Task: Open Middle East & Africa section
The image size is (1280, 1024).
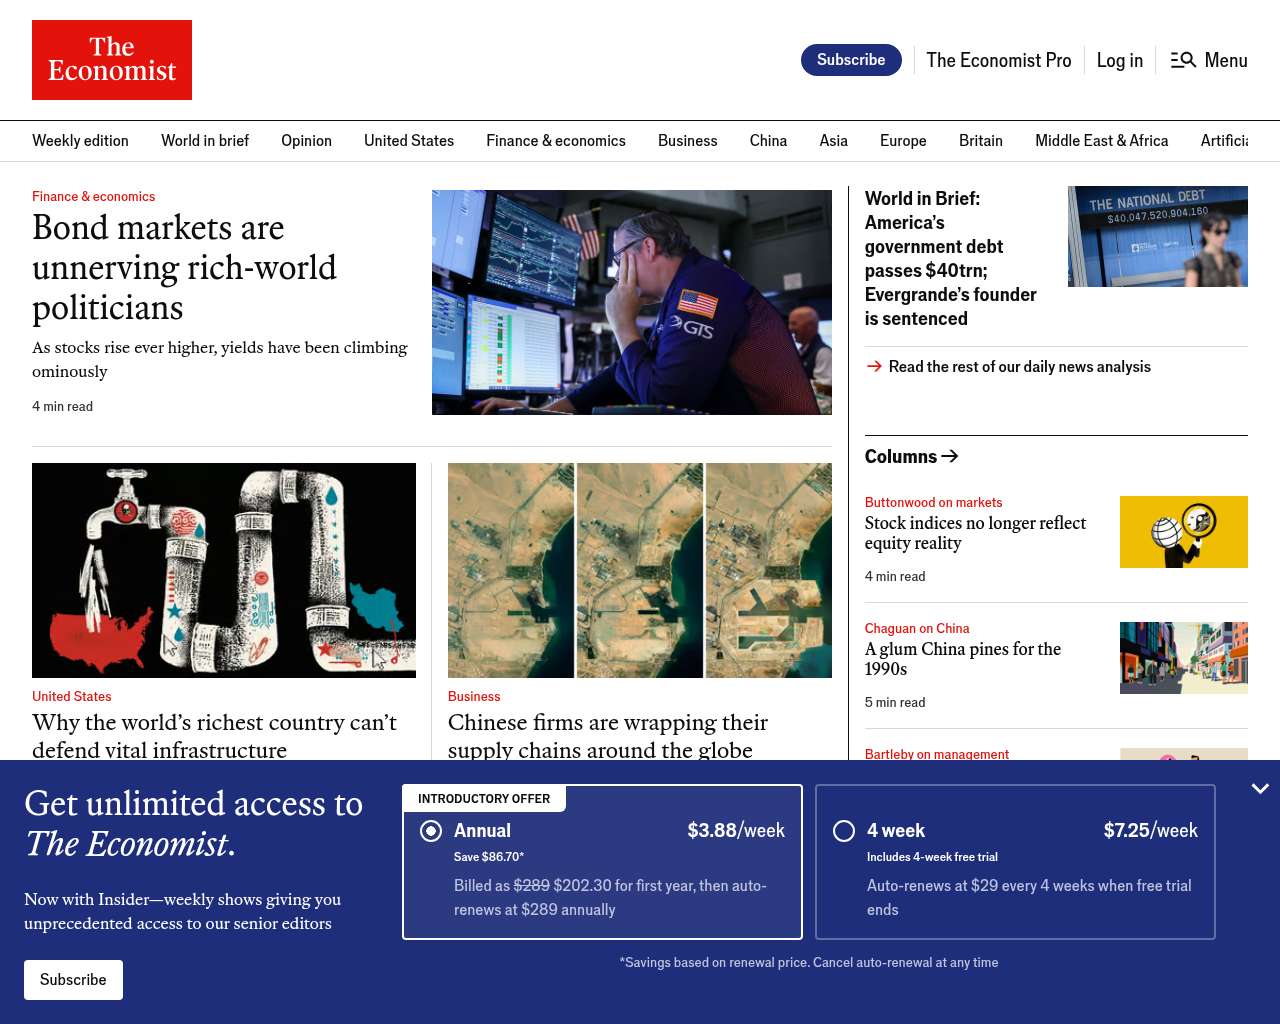Action: coord(1102,141)
